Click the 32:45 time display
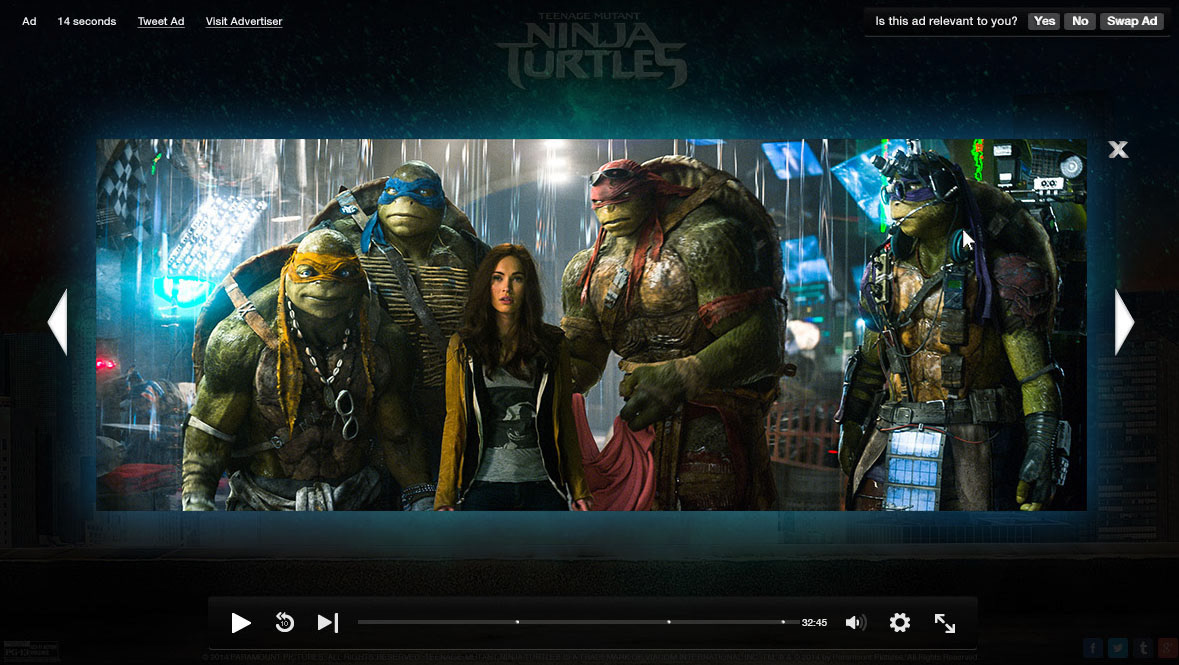The width and height of the screenshot is (1179, 665). pos(814,623)
